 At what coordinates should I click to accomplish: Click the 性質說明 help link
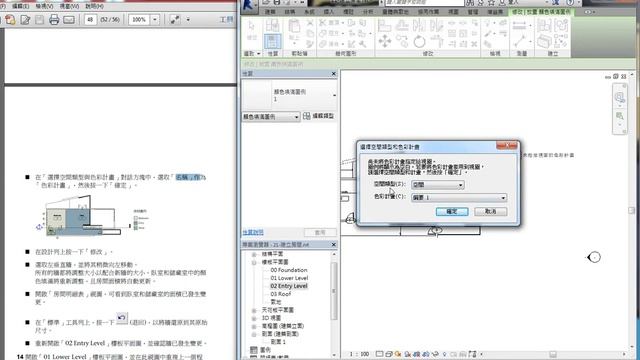pos(253,232)
